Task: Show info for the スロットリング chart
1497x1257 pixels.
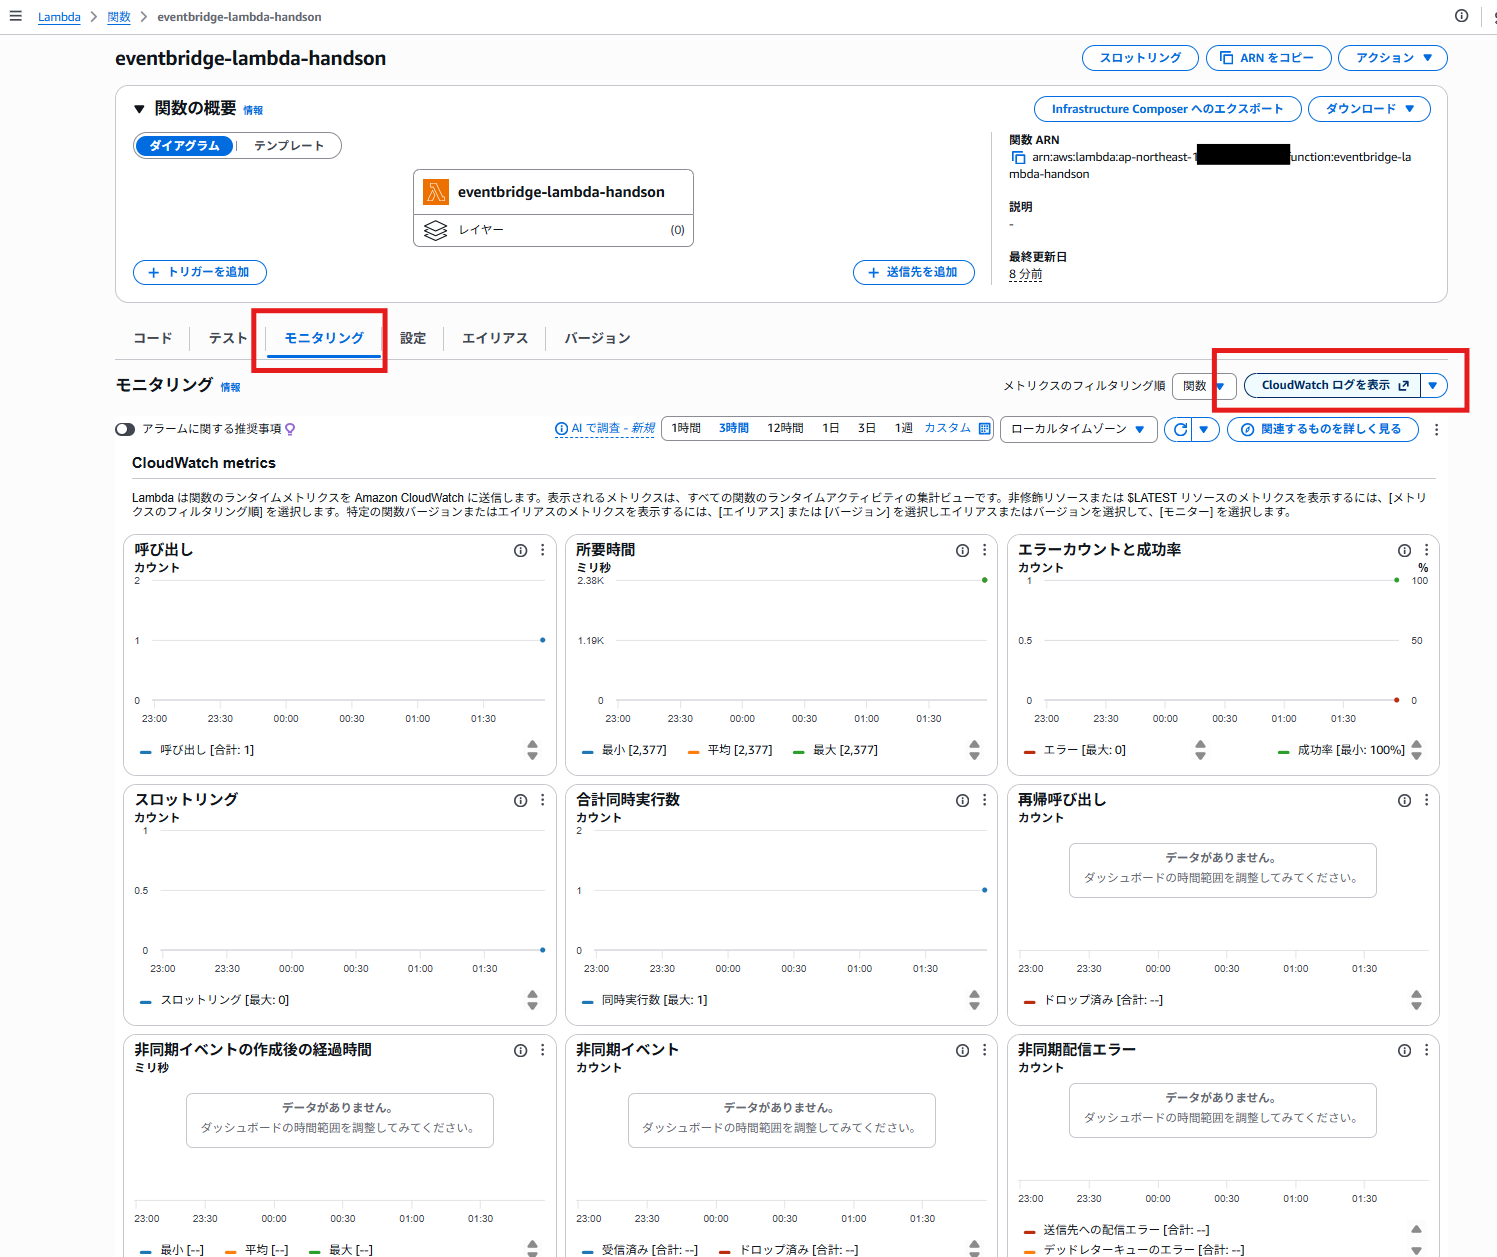Action: point(520,801)
